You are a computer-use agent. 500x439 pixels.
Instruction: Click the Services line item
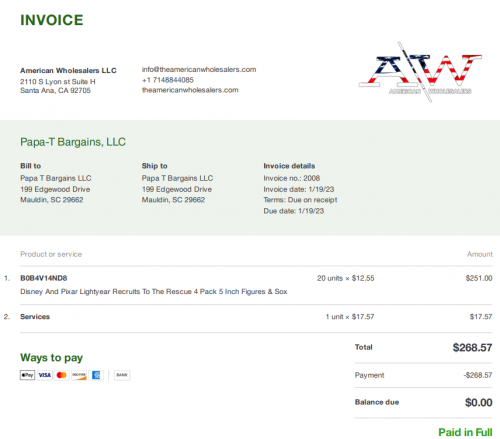click(35, 317)
